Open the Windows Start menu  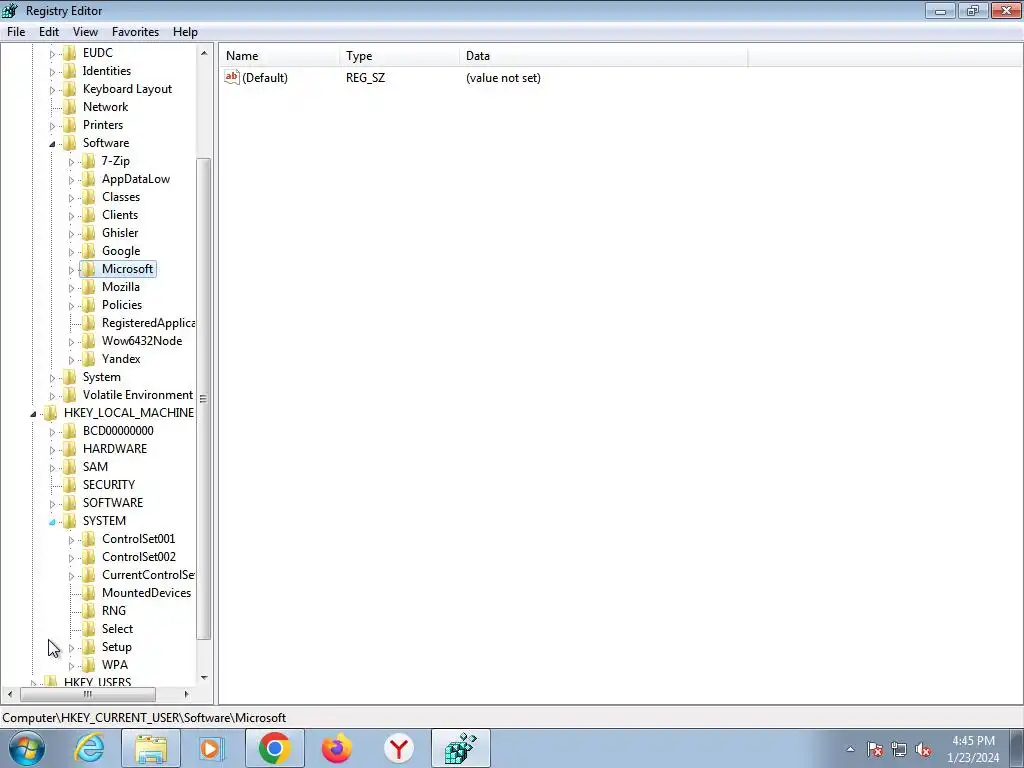pyautogui.click(x=26, y=748)
